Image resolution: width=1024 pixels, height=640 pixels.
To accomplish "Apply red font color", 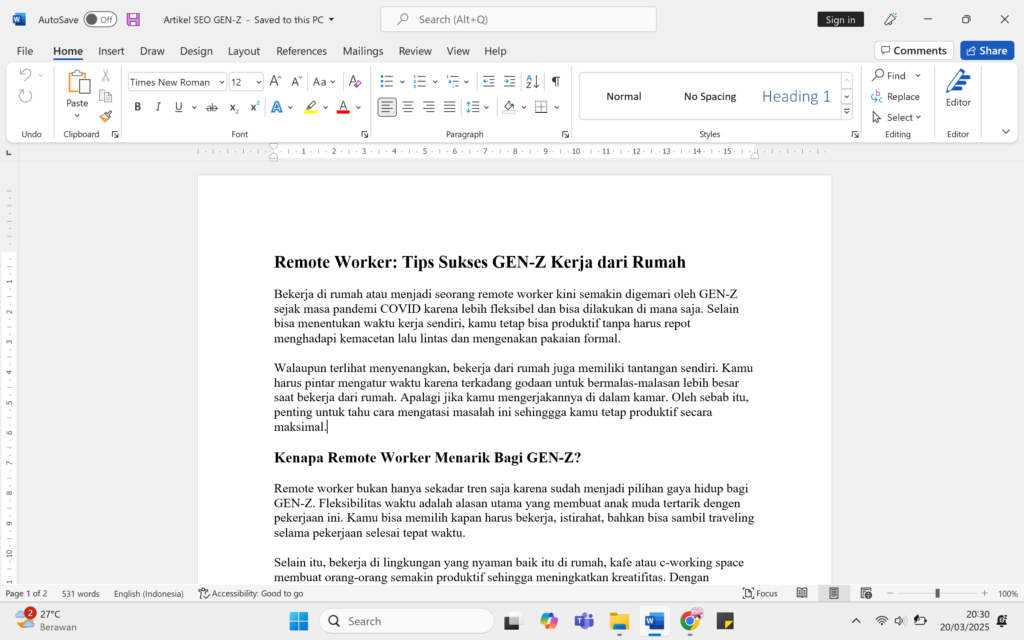I will [343, 107].
